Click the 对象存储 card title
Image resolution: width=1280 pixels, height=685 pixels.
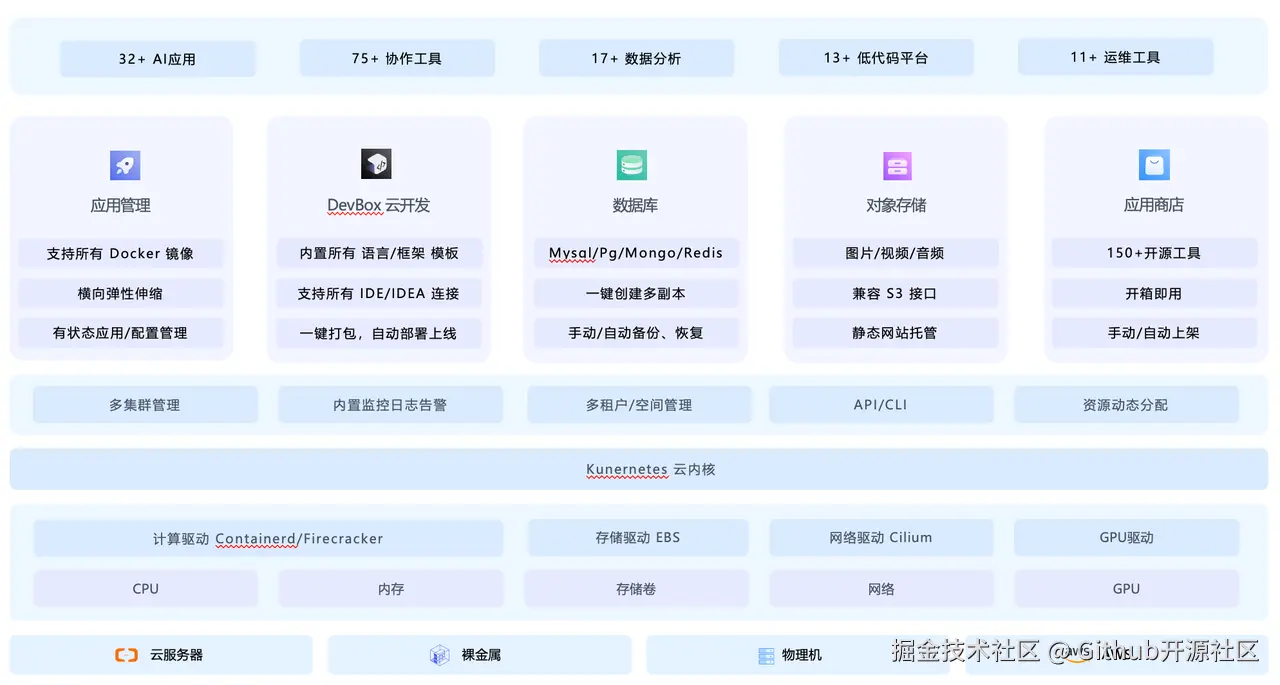coord(896,205)
